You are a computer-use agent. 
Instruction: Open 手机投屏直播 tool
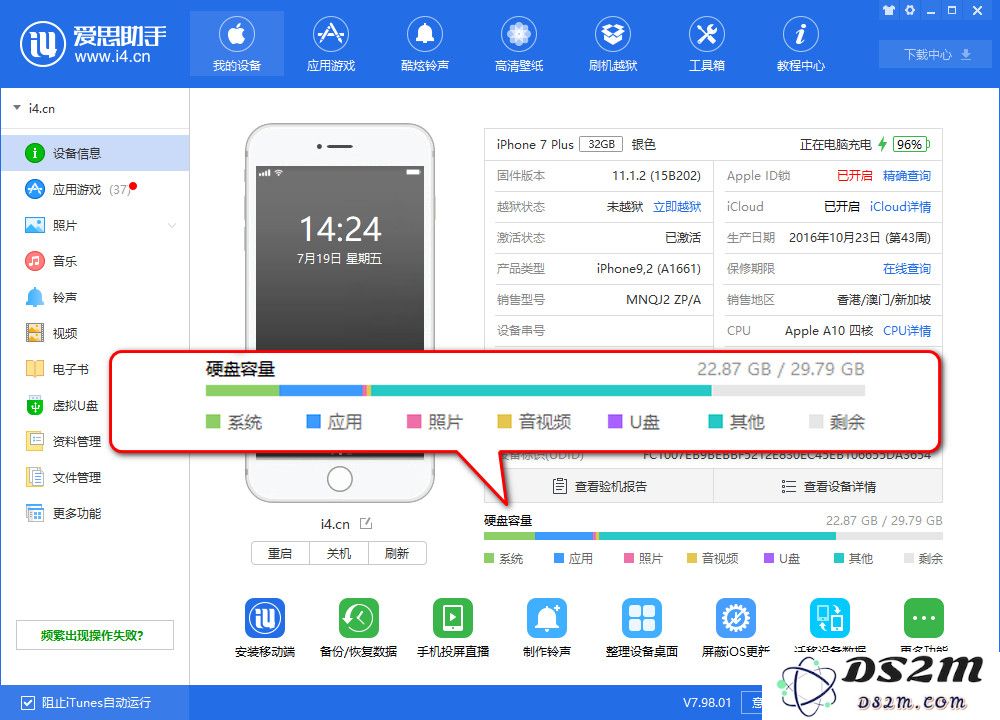tap(453, 618)
